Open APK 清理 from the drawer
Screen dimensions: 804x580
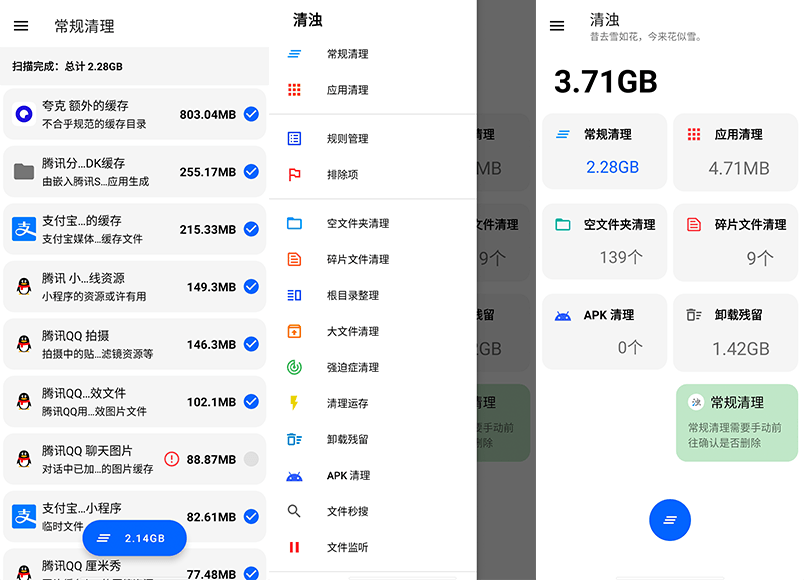tap(373, 475)
